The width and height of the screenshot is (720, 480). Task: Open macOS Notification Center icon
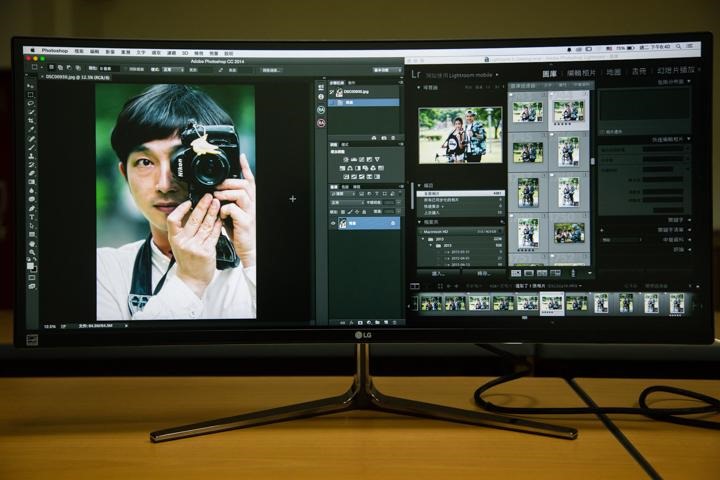[690, 46]
